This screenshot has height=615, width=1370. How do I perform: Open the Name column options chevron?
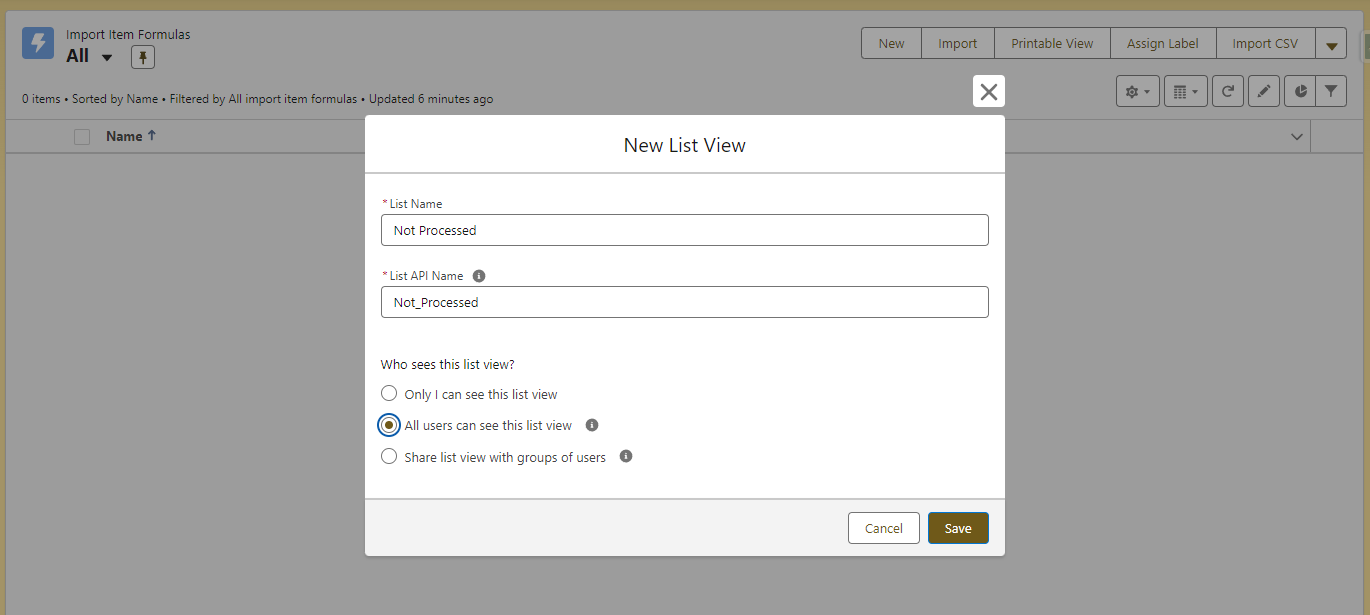tap(1297, 137)
